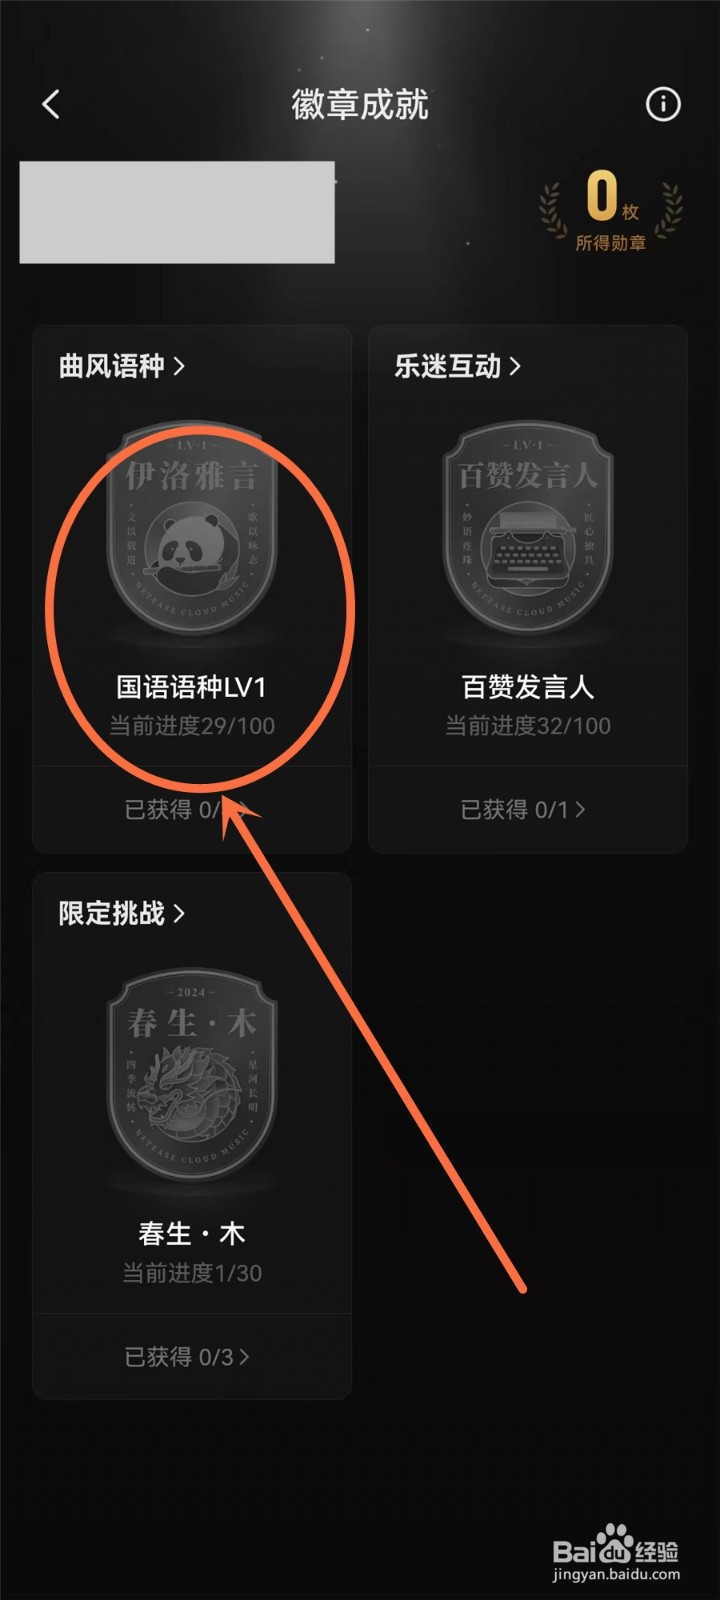
Task: Tap the 所得勋章 label
Action: pos(611,243)
